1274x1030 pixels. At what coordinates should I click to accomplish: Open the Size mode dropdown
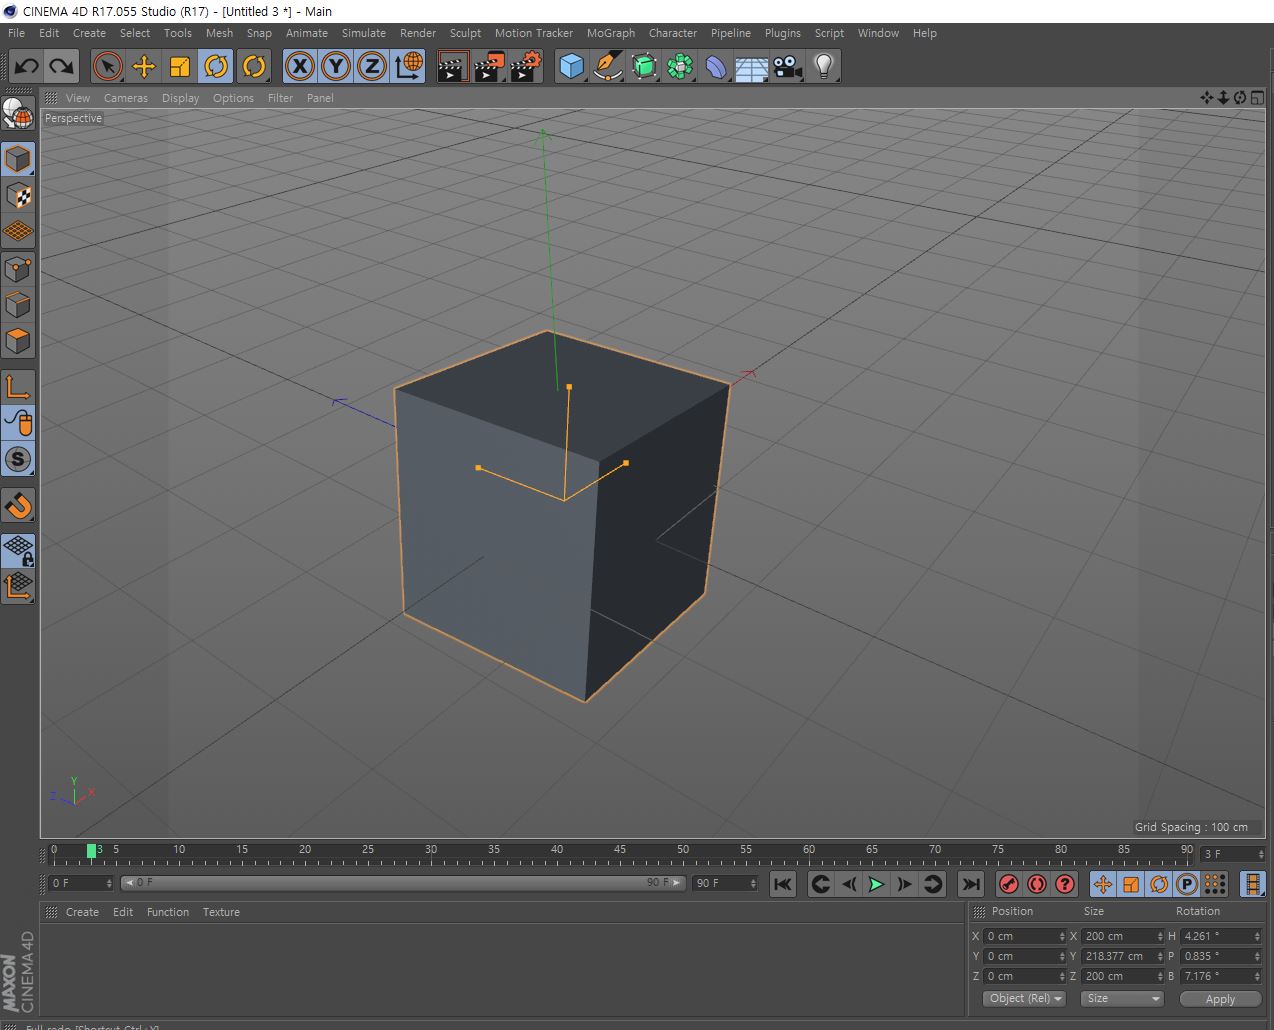[1122, 998]
